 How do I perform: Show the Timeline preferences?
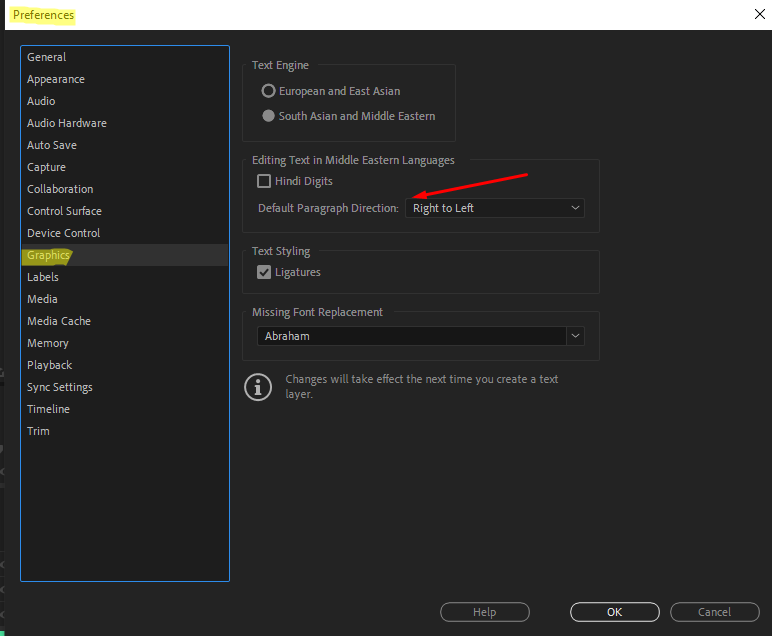point(49,409)
